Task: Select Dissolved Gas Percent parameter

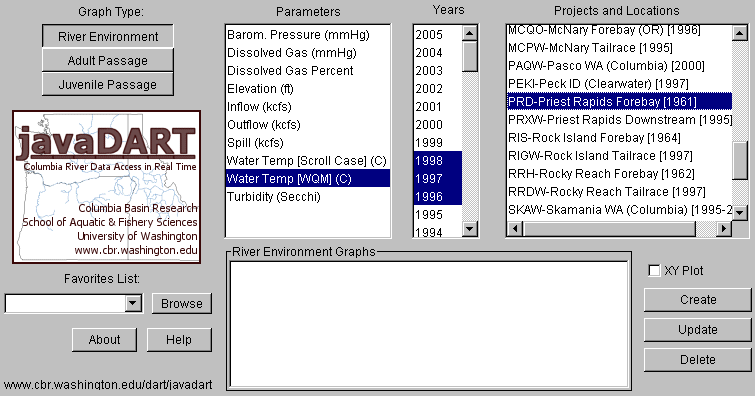Action: (x=308, y=71)
